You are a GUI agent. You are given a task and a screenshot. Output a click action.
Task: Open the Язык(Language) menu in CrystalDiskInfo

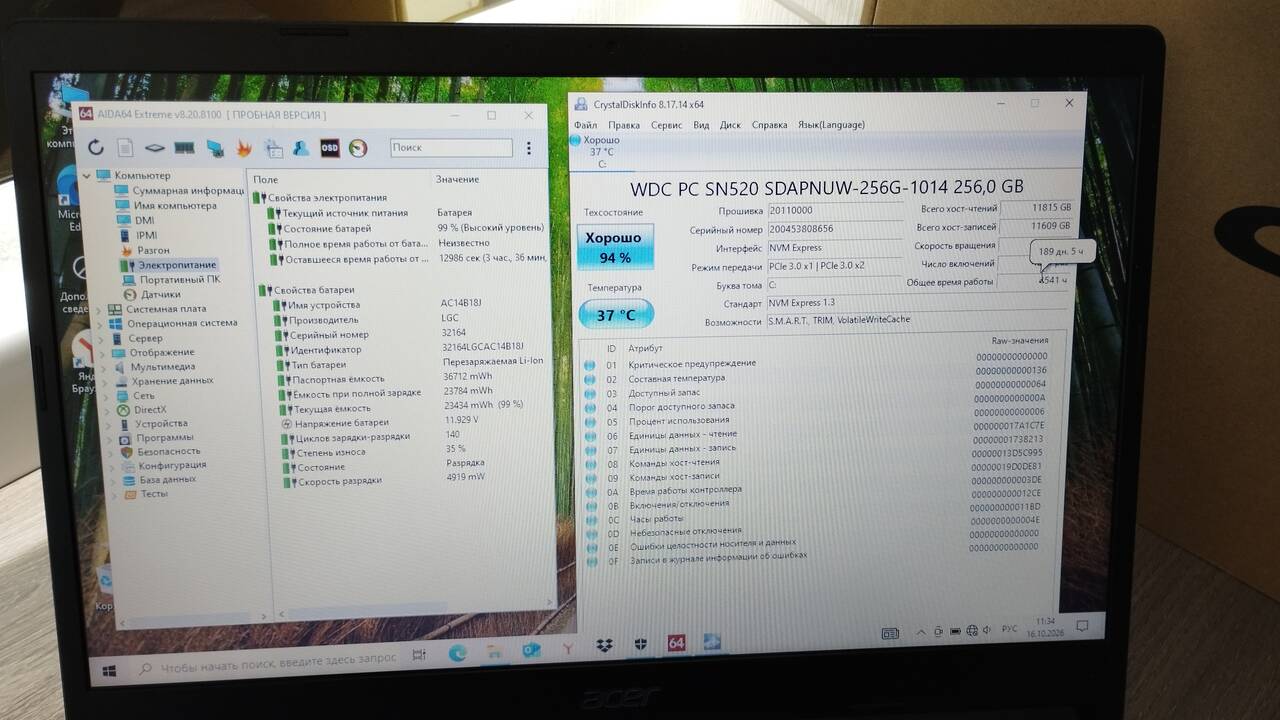[x=831, y=125]
